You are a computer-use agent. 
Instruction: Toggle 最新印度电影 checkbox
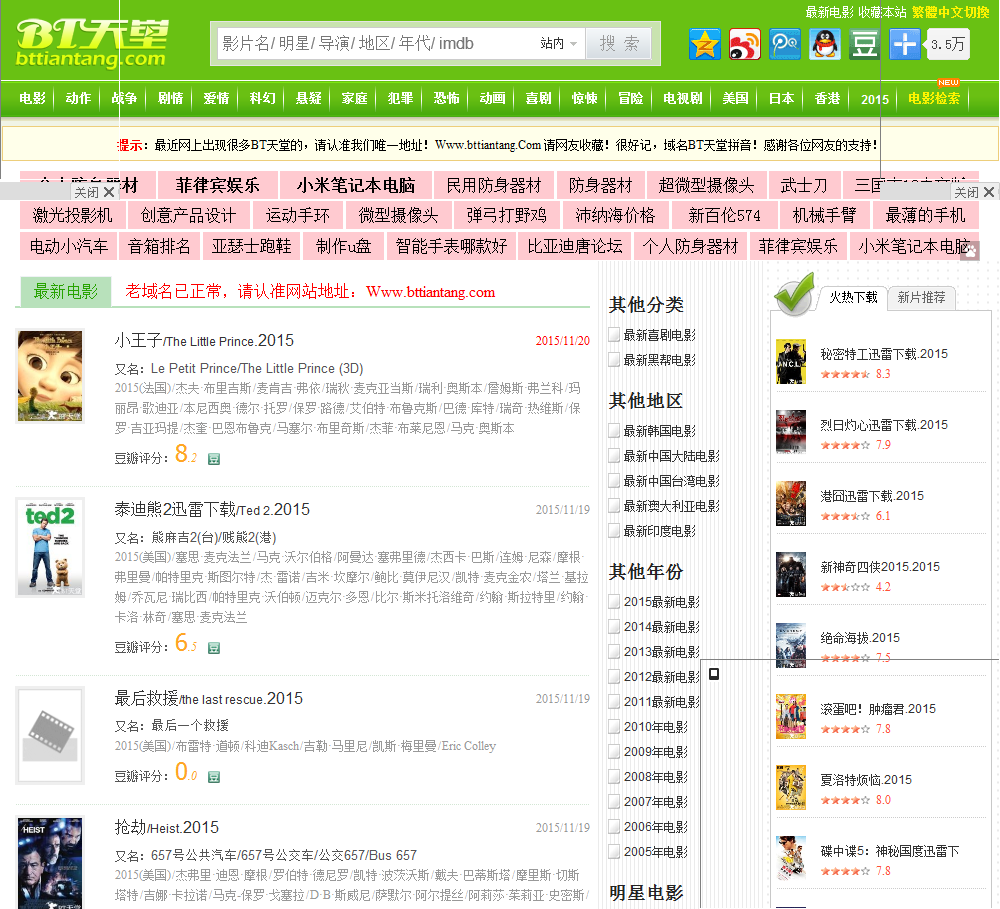point(614,531)
